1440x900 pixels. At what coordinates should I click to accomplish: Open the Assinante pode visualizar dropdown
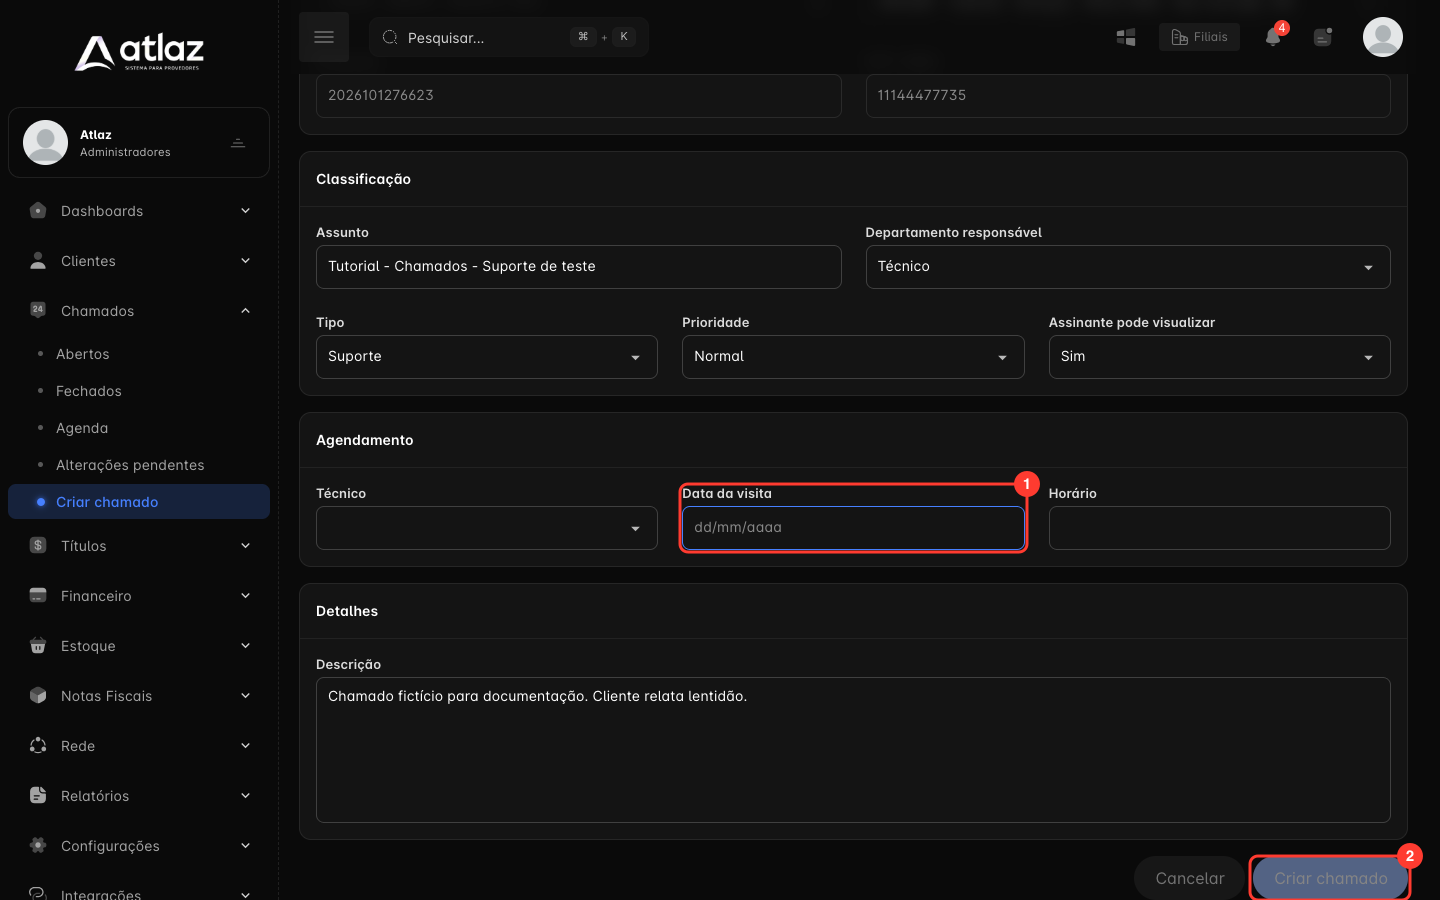pyautogui.click(x=1219, y=357)
